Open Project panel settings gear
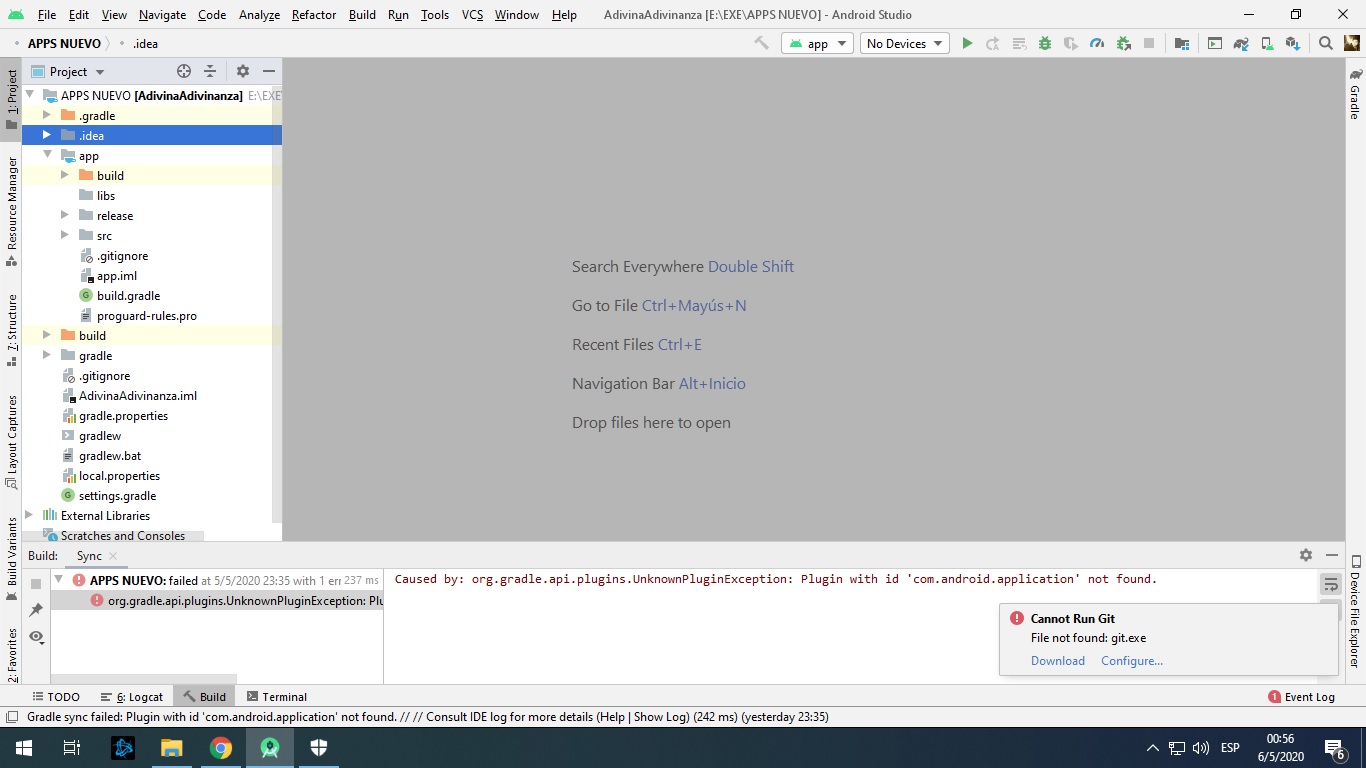This screenshot has width=1366, height=768. (242, 71)
